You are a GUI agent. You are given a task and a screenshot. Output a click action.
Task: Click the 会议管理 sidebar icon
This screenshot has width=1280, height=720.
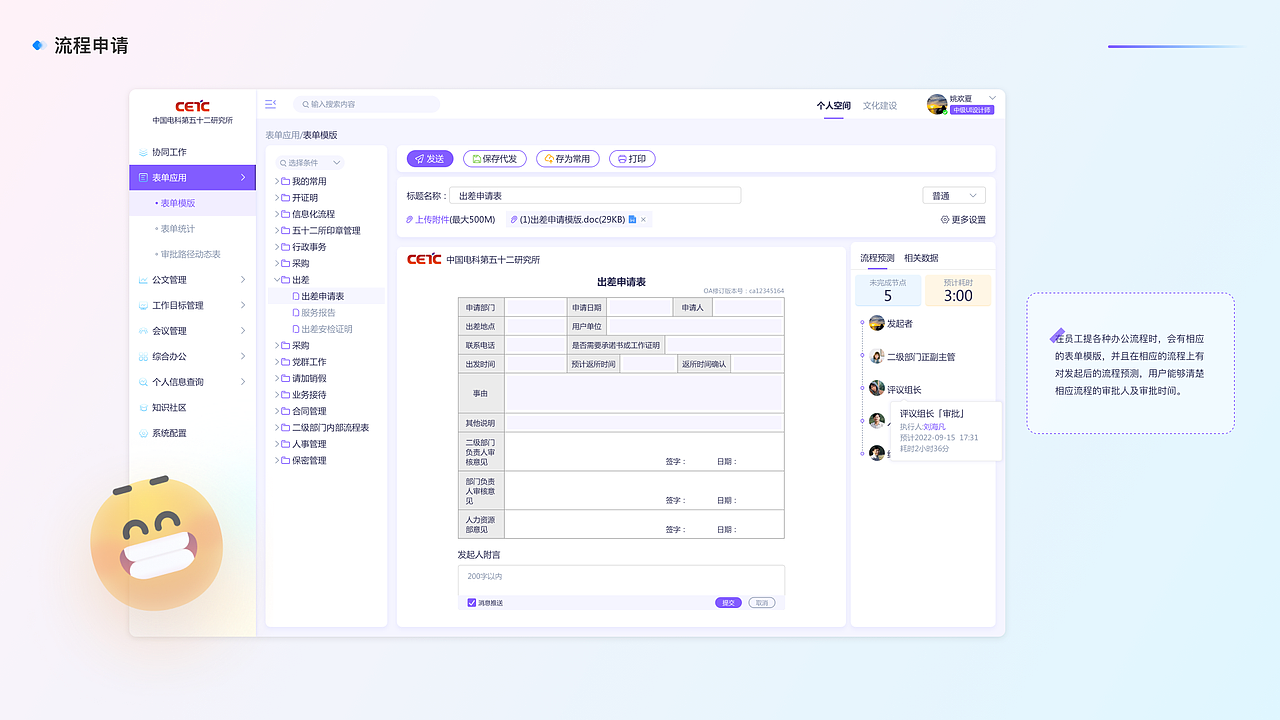coord(143,331)
